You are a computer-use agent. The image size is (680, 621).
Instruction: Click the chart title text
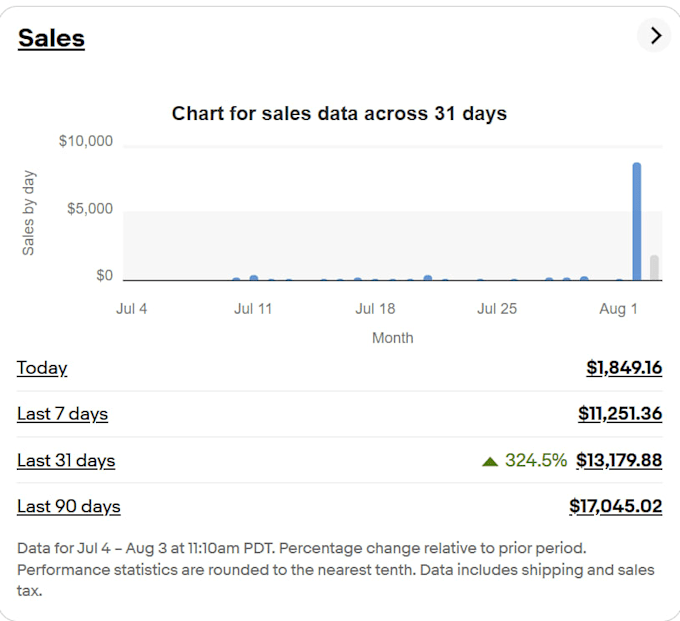(x=339, y=114)
